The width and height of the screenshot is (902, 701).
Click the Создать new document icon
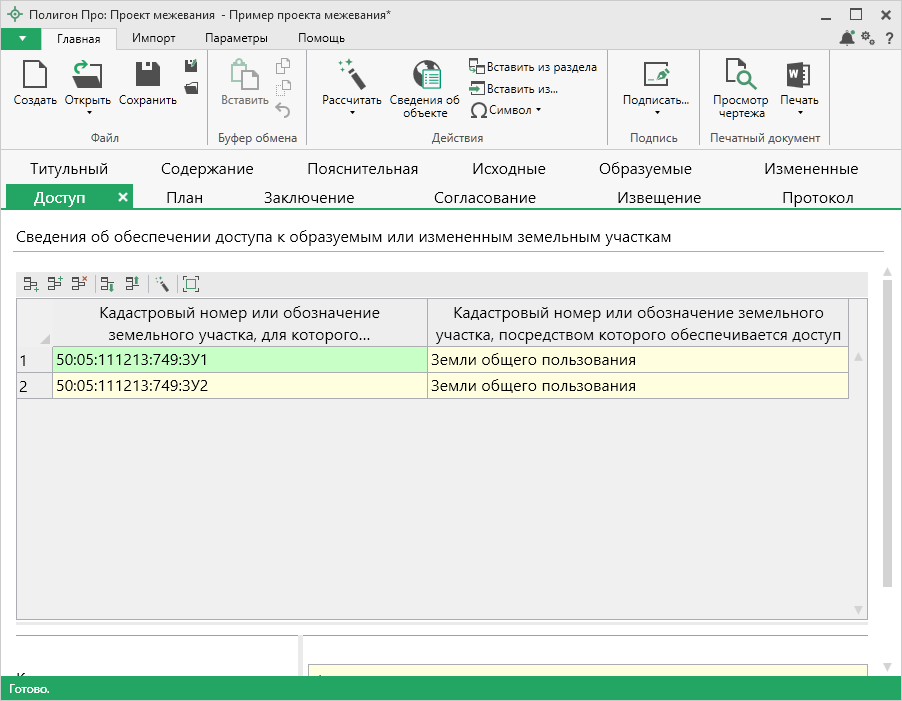coord(35,76)
